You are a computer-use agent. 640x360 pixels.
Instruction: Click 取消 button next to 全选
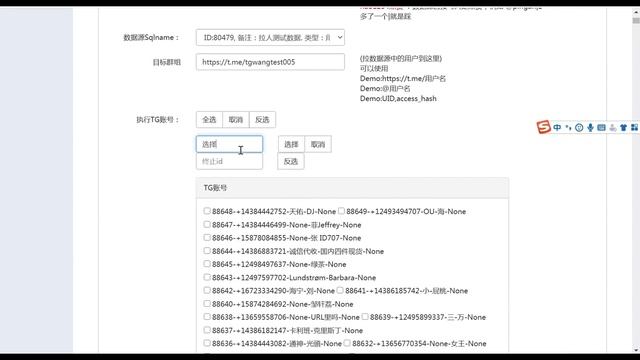[x=236, y=120]
